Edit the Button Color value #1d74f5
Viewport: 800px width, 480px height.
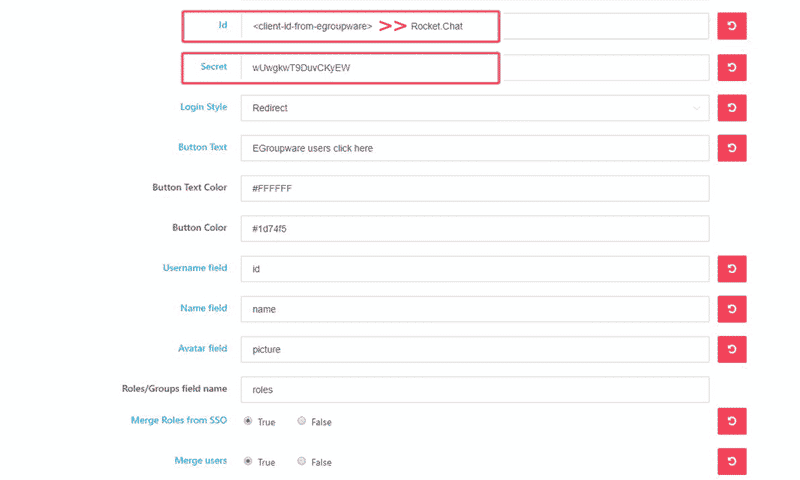coord(475,229)
